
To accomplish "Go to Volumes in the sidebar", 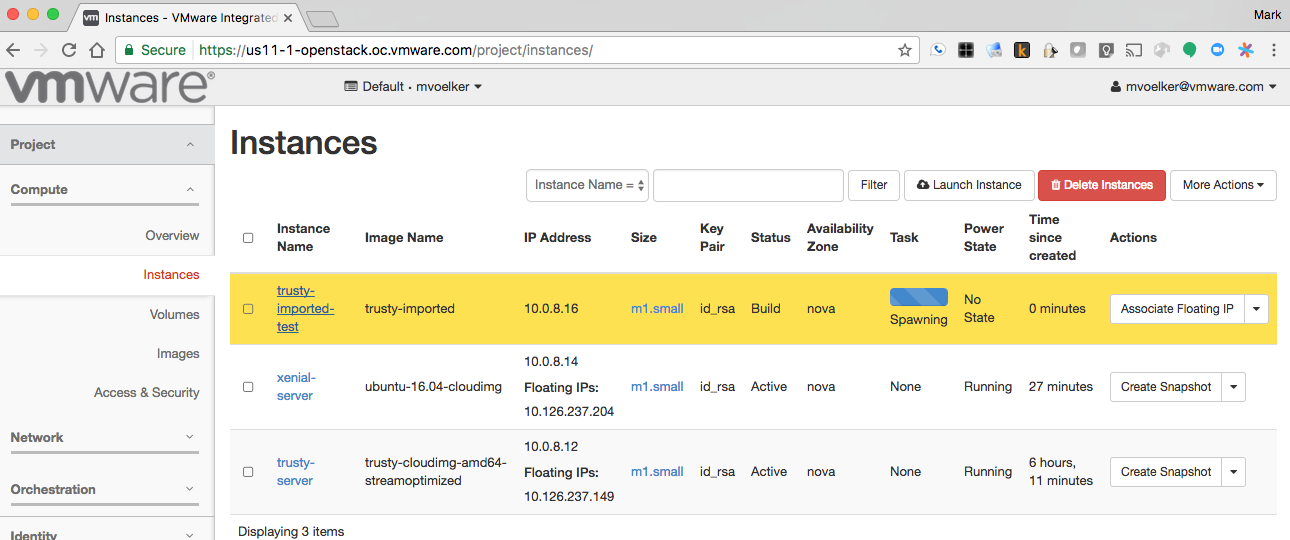I will (175, 315).
